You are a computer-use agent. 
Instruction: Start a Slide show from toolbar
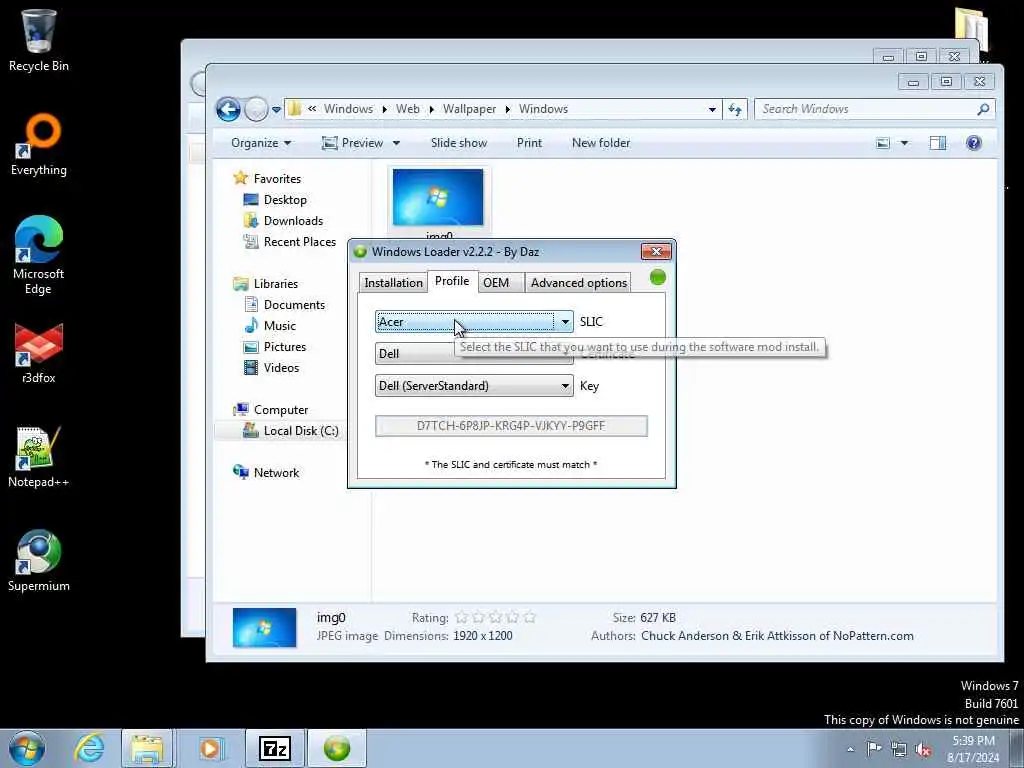click(458, 143)
